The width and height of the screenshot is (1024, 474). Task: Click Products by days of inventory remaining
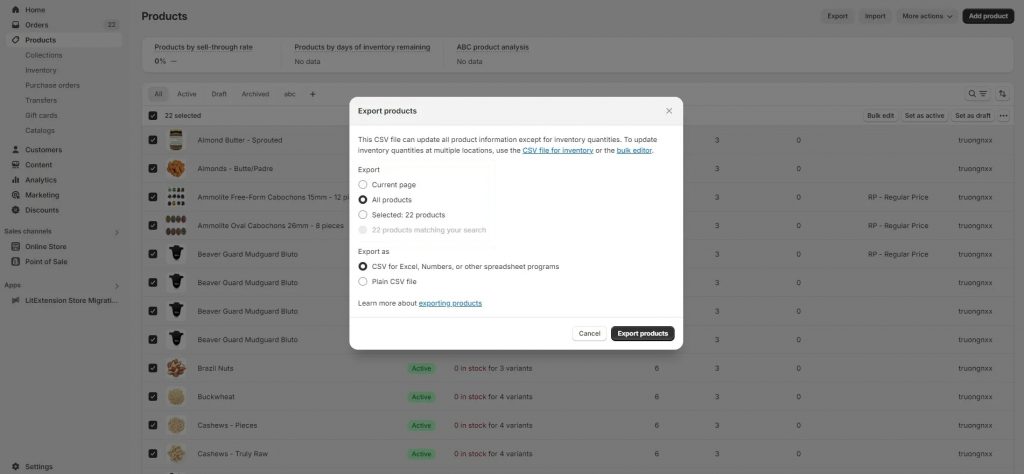tap(362, 48)
